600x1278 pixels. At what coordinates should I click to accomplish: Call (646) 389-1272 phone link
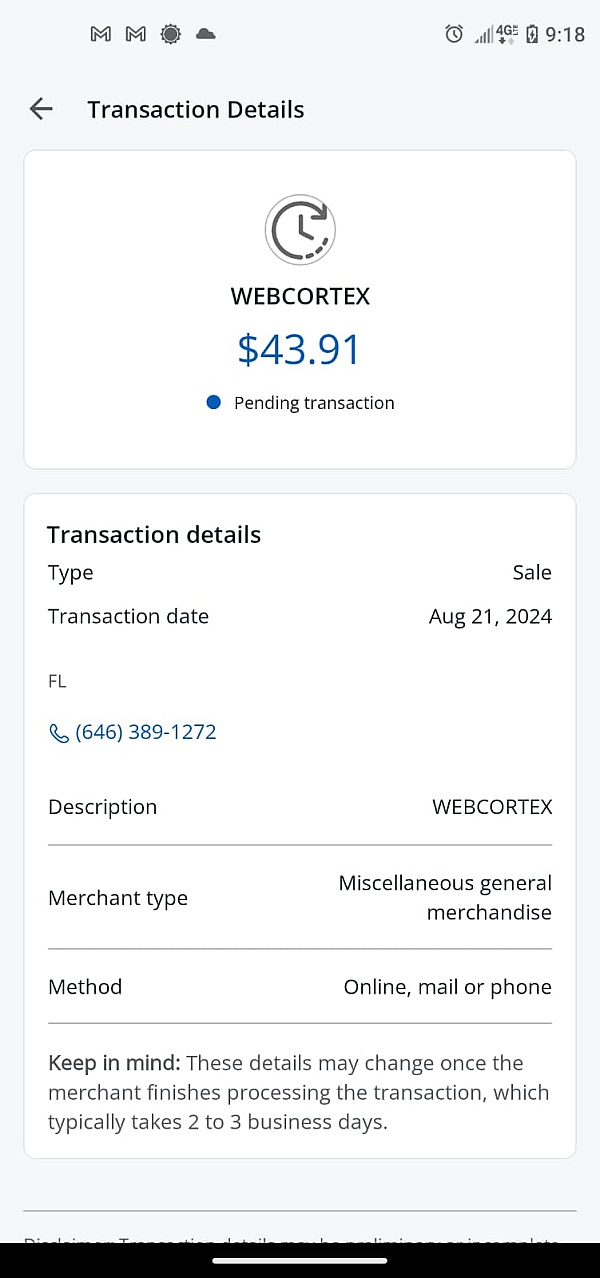[146, 732]
